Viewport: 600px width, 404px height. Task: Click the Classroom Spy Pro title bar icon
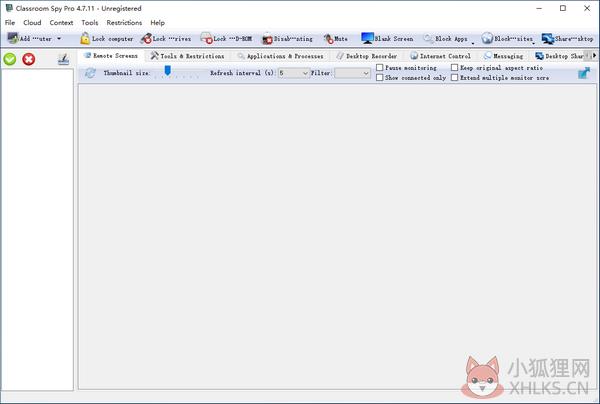(9, 8)
